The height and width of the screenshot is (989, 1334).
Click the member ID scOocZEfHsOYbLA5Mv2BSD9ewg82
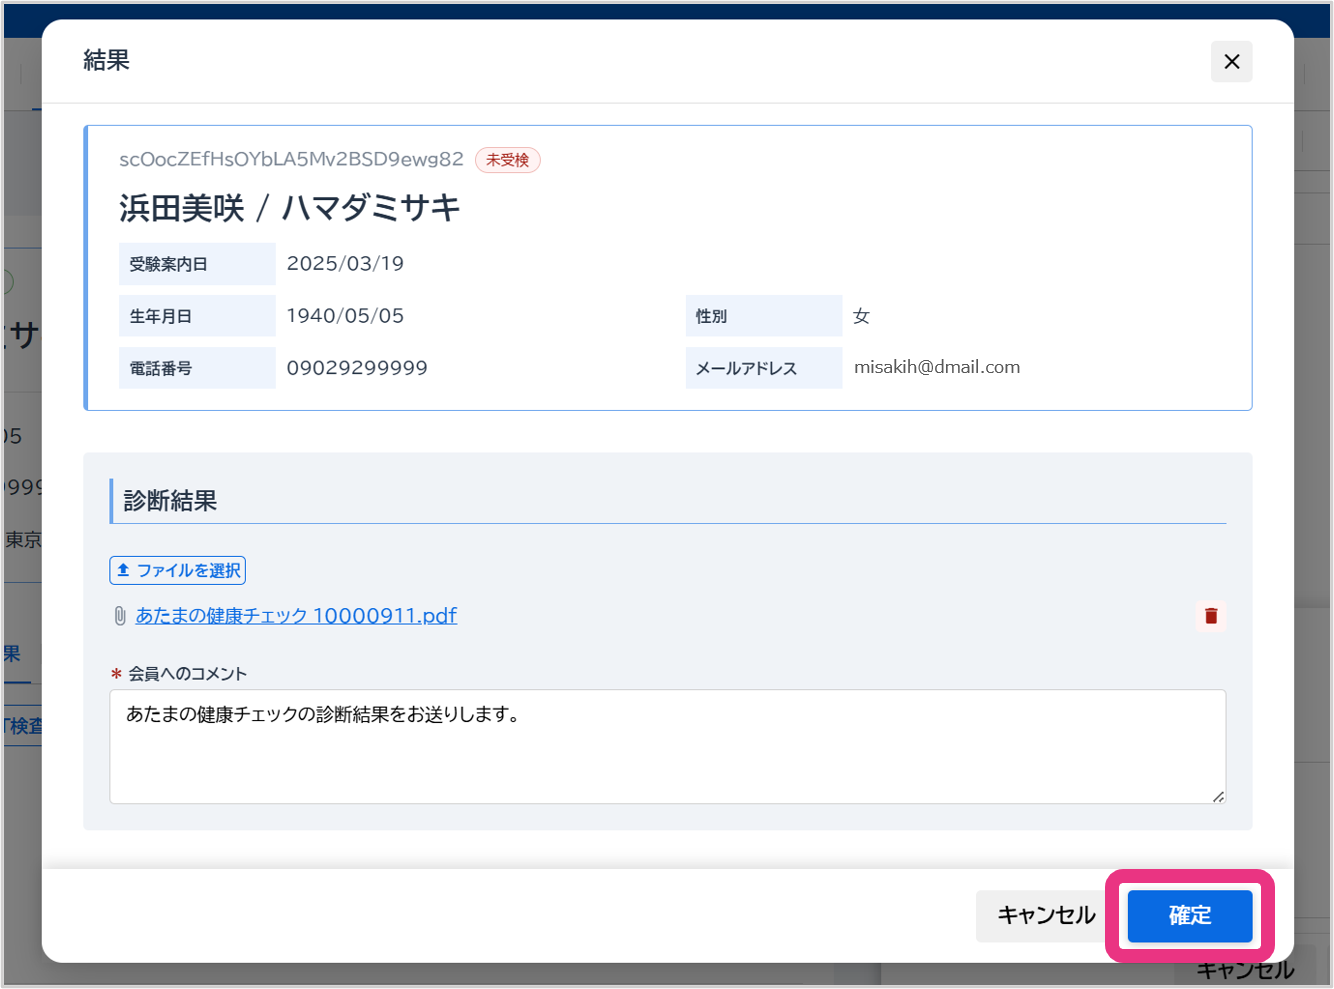coord(291,159)
